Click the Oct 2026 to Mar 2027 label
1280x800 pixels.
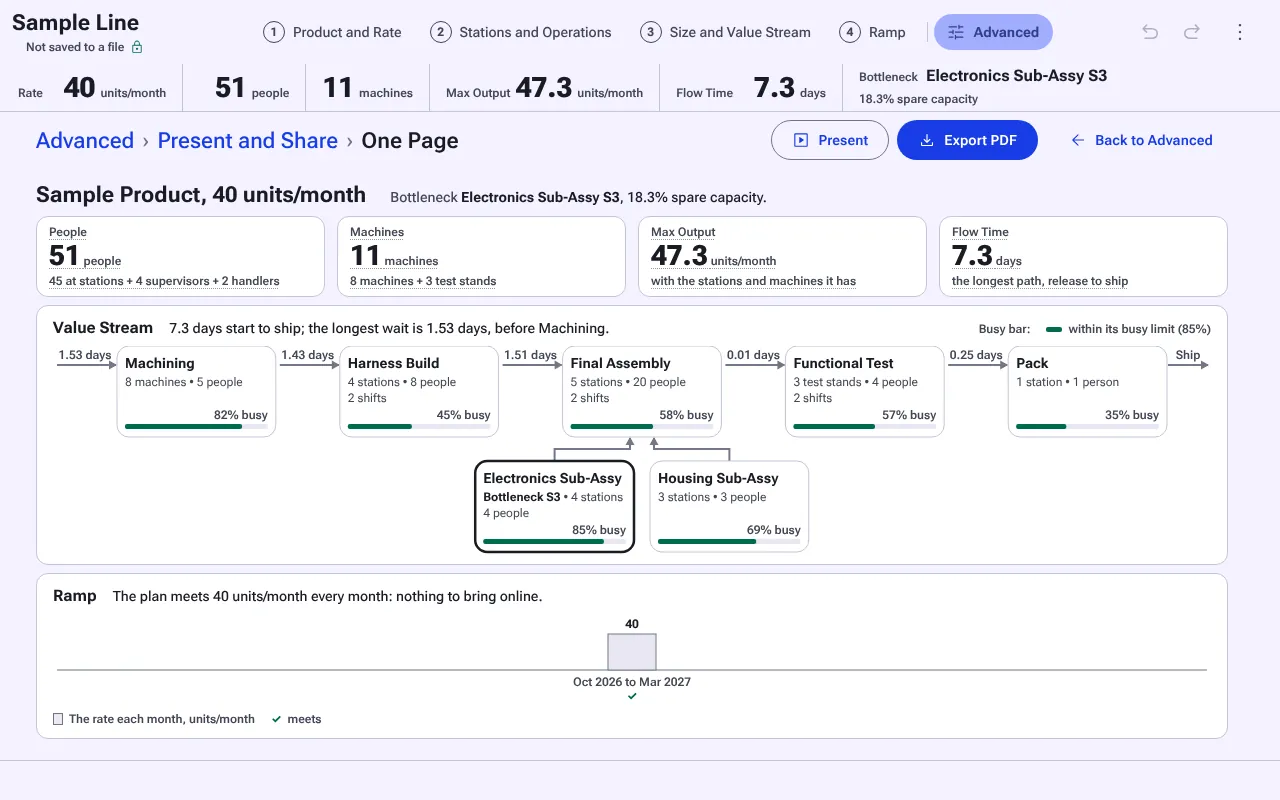(632, 682)
